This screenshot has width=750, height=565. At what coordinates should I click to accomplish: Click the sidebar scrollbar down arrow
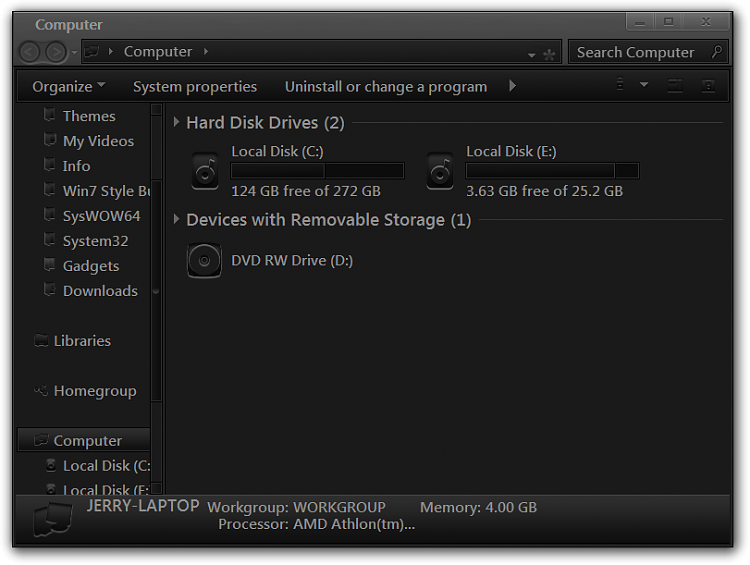(x=156, y=488)
